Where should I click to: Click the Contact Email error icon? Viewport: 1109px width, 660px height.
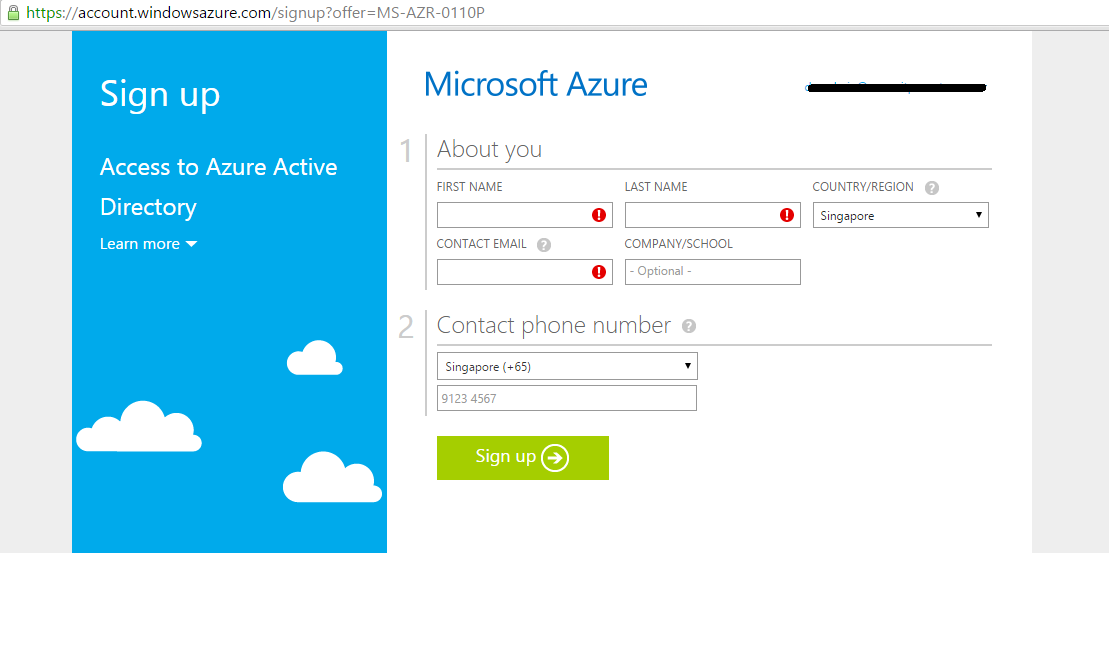point(599,272)
